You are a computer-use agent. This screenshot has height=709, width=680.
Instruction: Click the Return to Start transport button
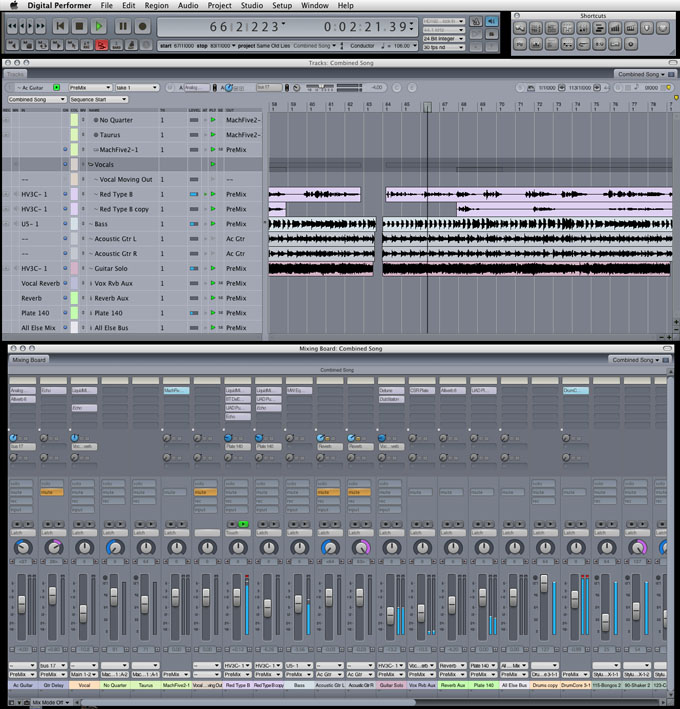(60, 26)
